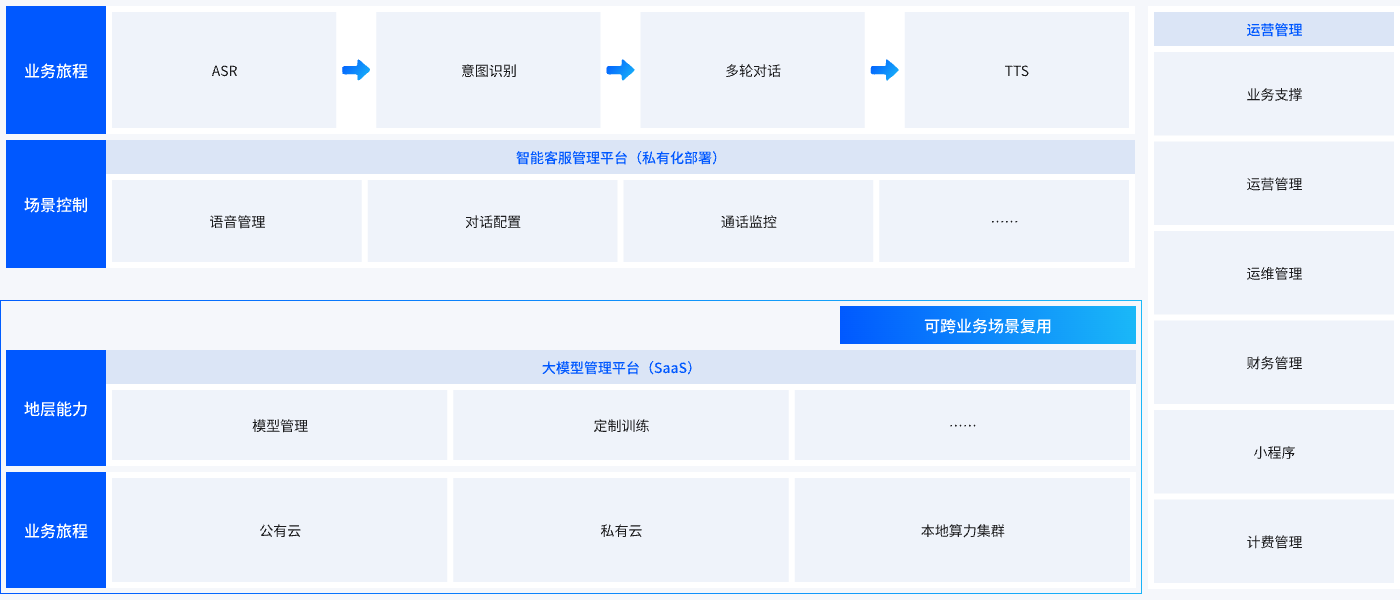Click the 场景控制 blue label
This screenshot has height=600, width=1400.
tap(56, 204)
